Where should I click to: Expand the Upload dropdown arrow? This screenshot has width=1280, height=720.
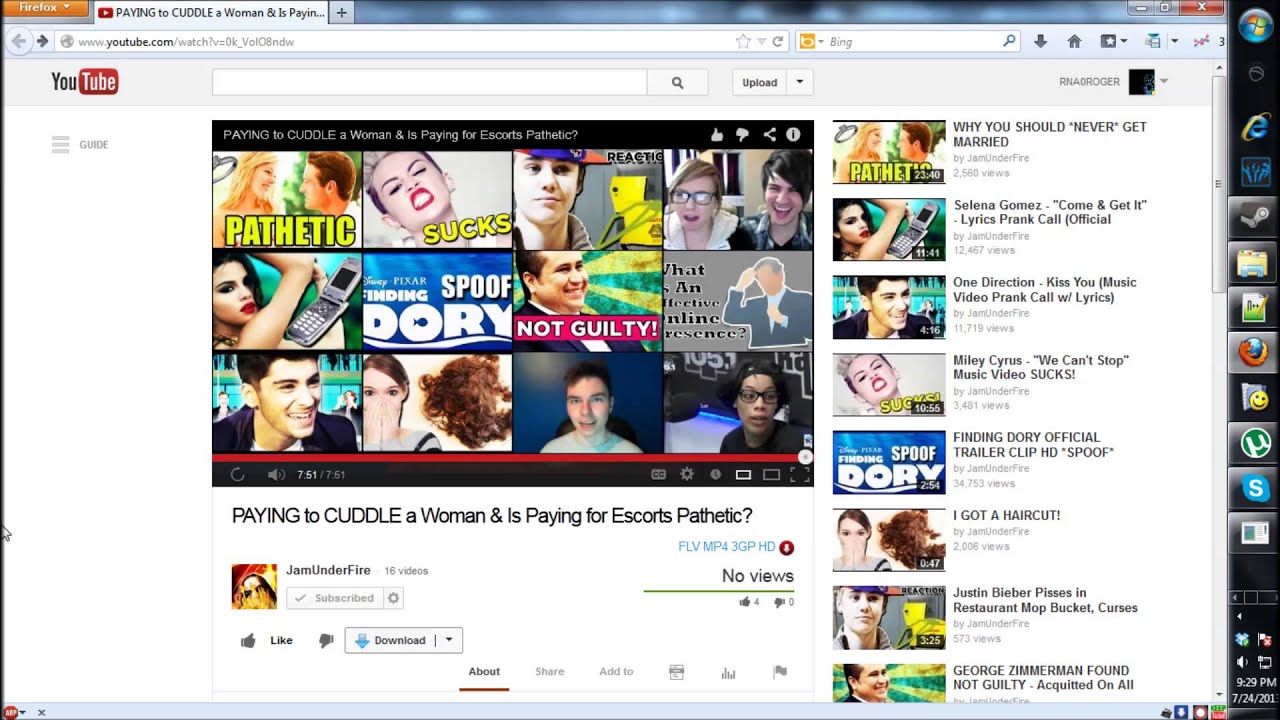click(x=799, y=83)
